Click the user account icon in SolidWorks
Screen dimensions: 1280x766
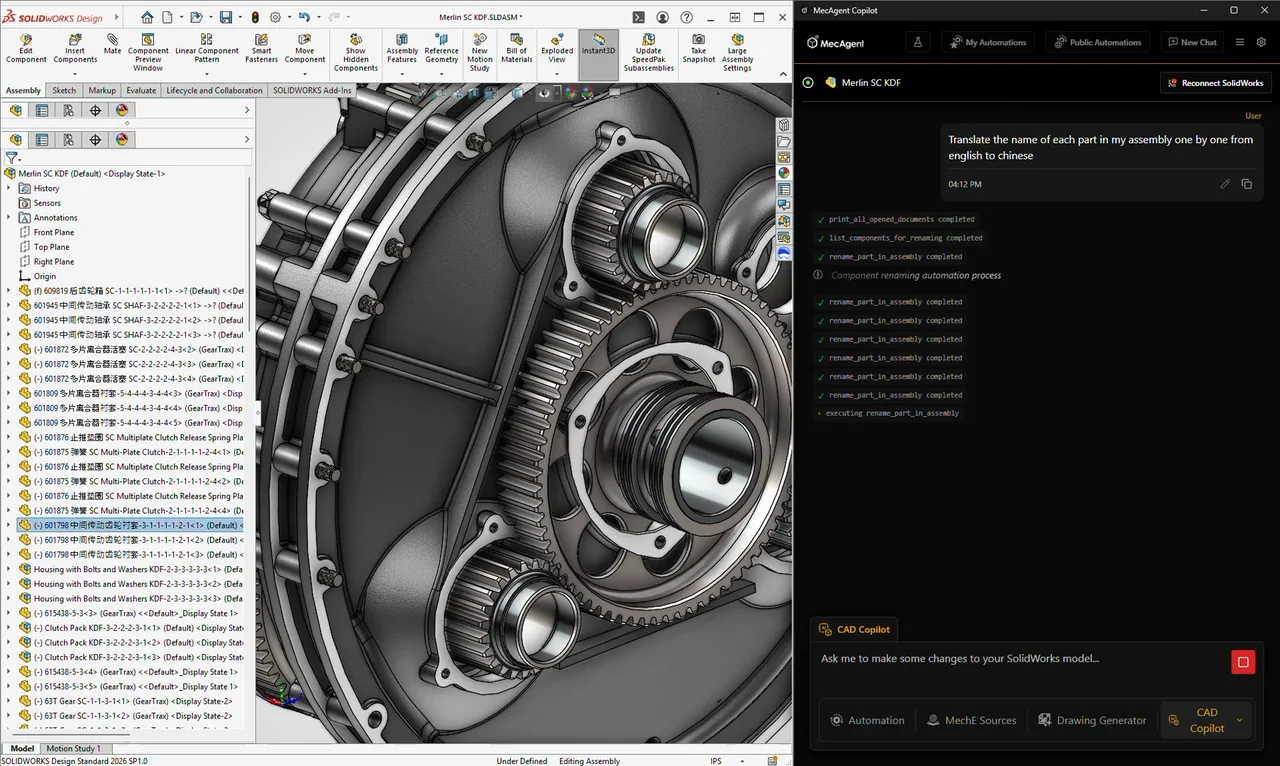pos(663,17)
